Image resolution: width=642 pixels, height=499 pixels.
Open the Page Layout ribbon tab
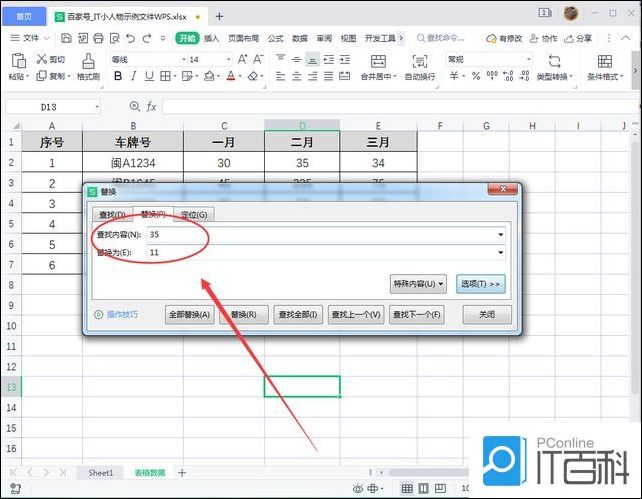pyautogui.click(x=243, y=38)
